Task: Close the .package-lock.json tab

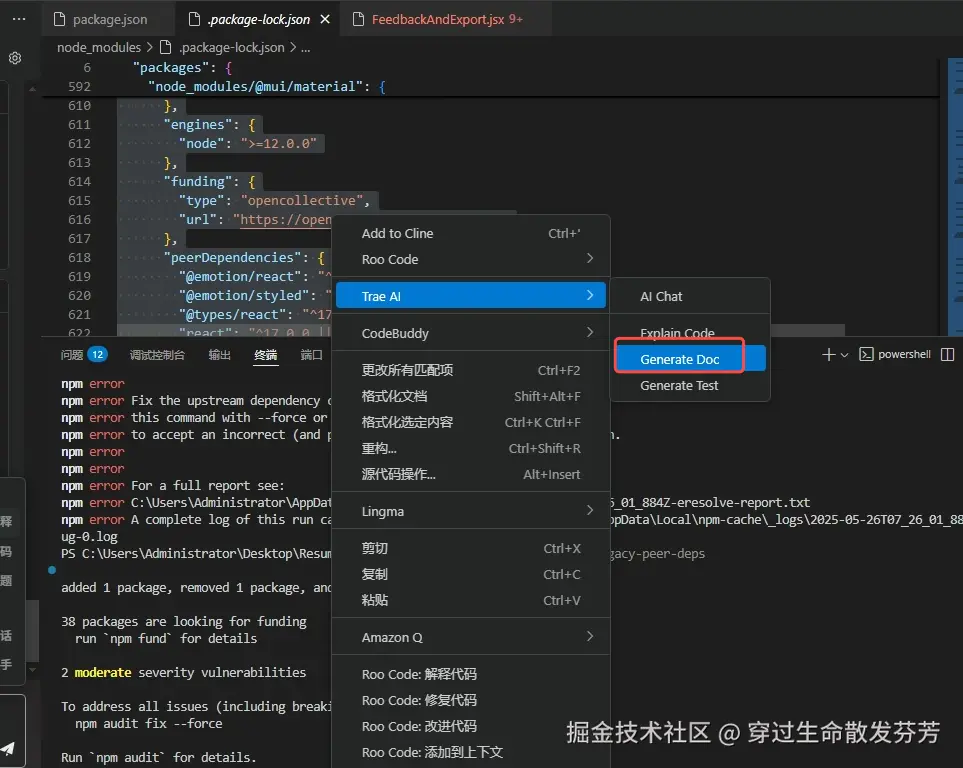Action: [325, 19]
